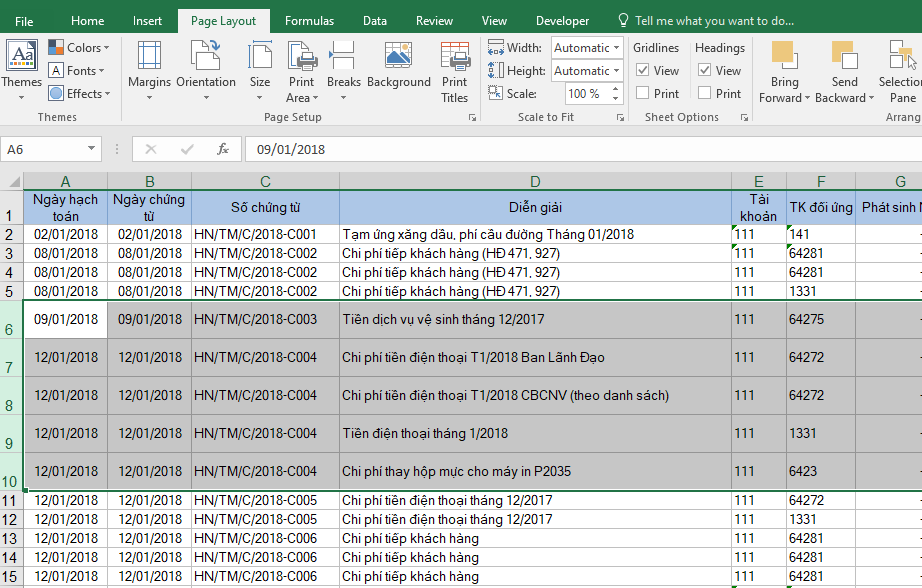Click the Margins icon

coord(149,58)
